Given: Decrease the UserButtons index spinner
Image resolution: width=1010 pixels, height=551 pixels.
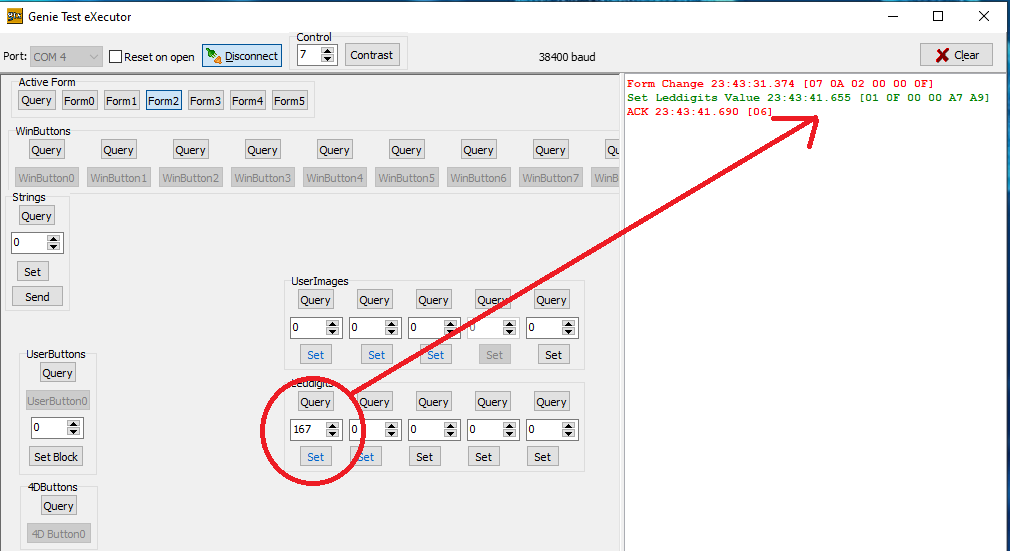Looking at the screenshot, I should click(74, 433).
